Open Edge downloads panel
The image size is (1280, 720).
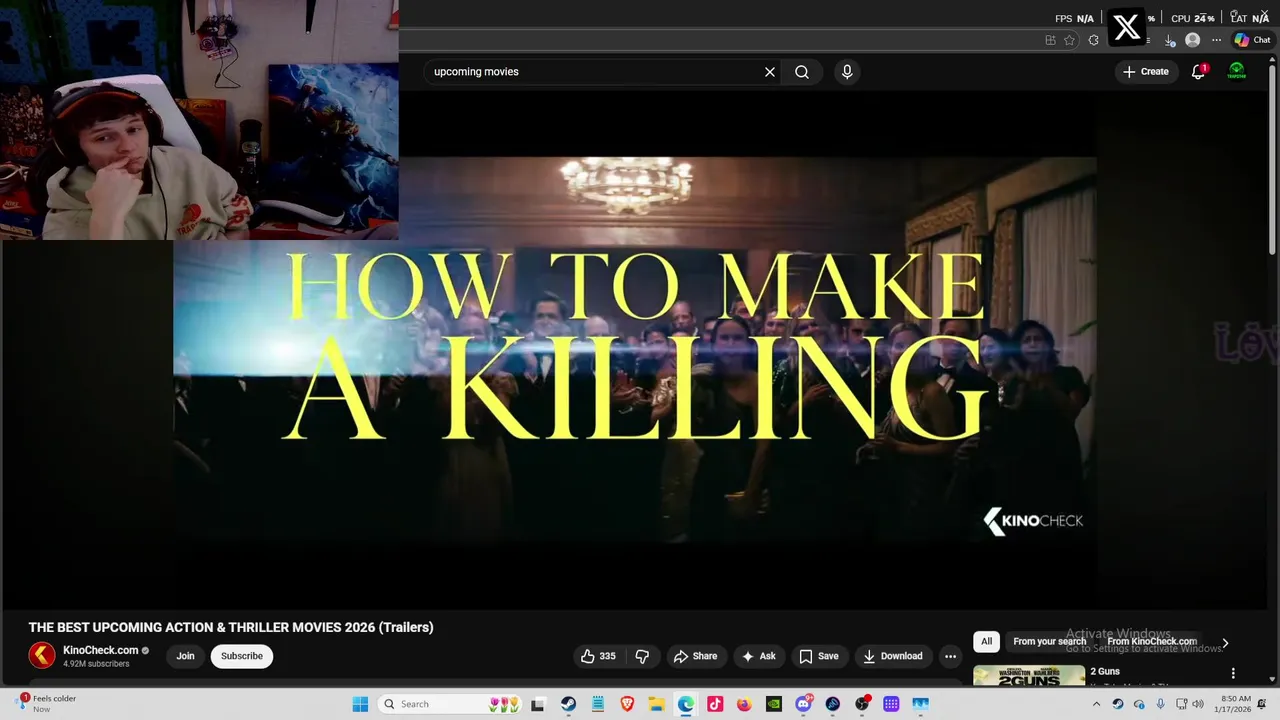1170,40
